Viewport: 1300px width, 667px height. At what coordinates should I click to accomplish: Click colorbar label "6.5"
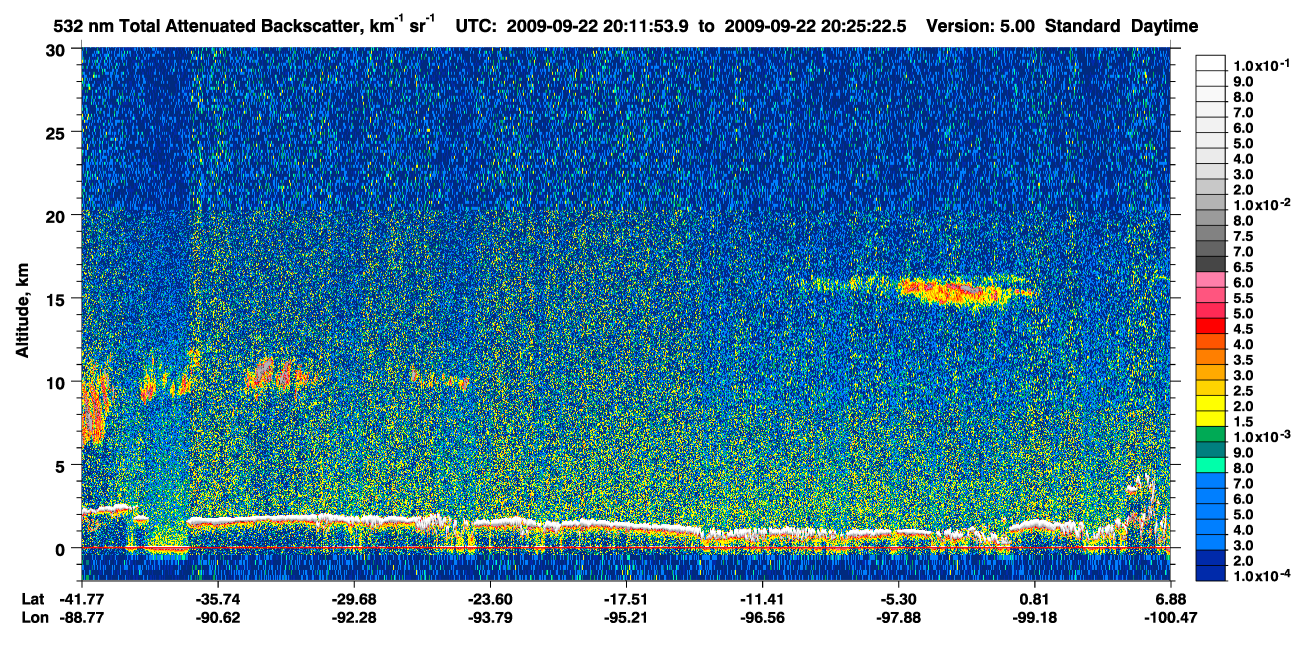click(1244, 267)
